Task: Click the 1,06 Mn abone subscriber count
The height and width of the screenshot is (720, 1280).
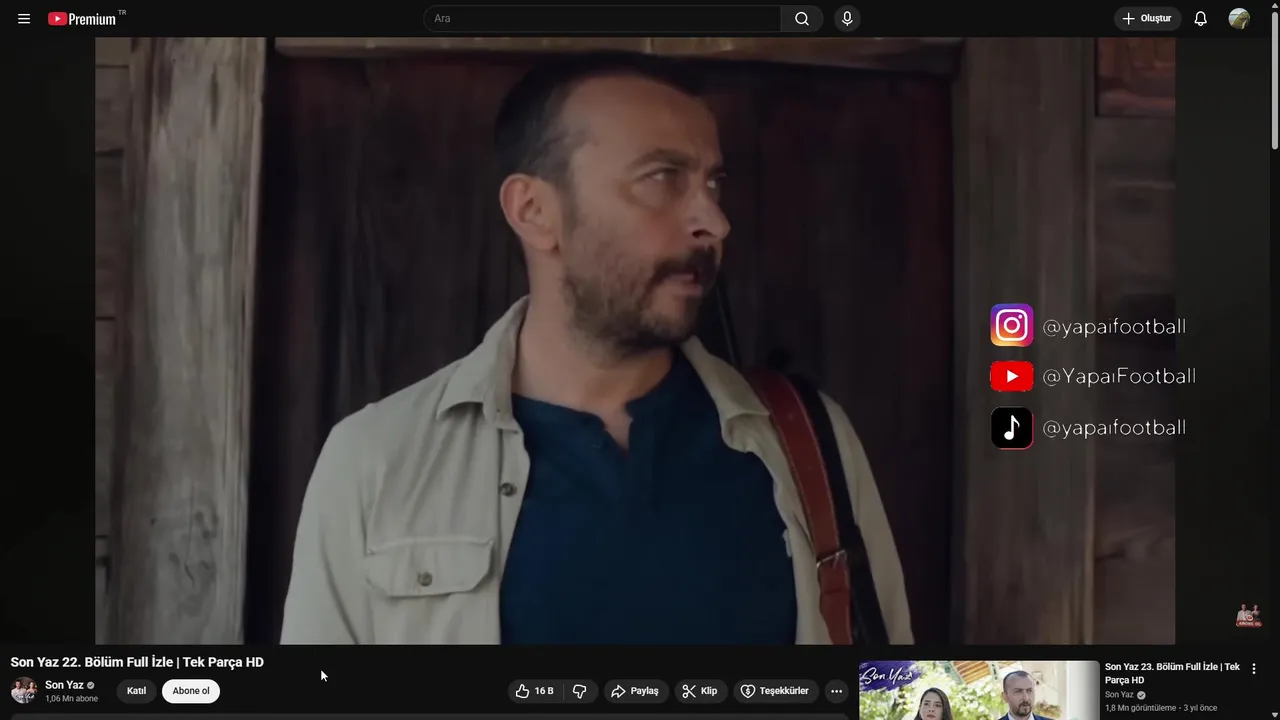Action: point(71,699)
